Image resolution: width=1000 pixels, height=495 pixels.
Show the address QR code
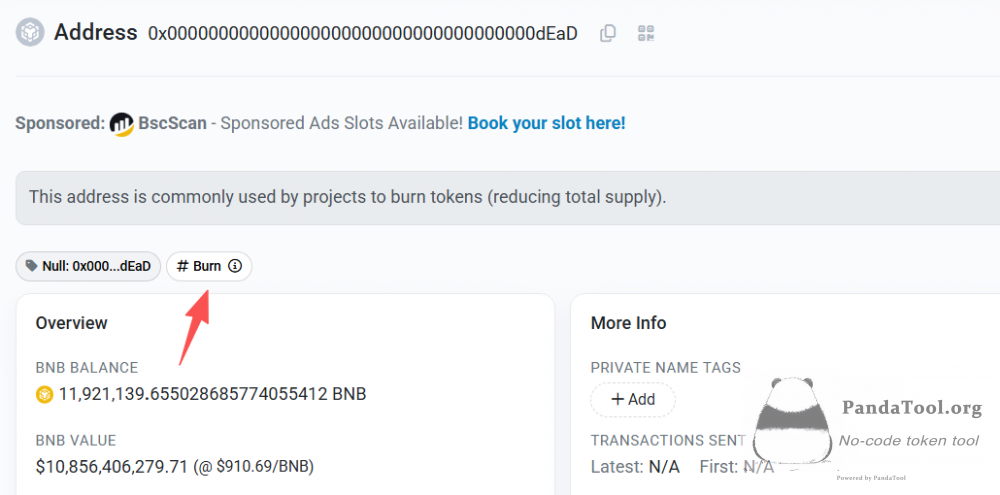coord(645,33)
